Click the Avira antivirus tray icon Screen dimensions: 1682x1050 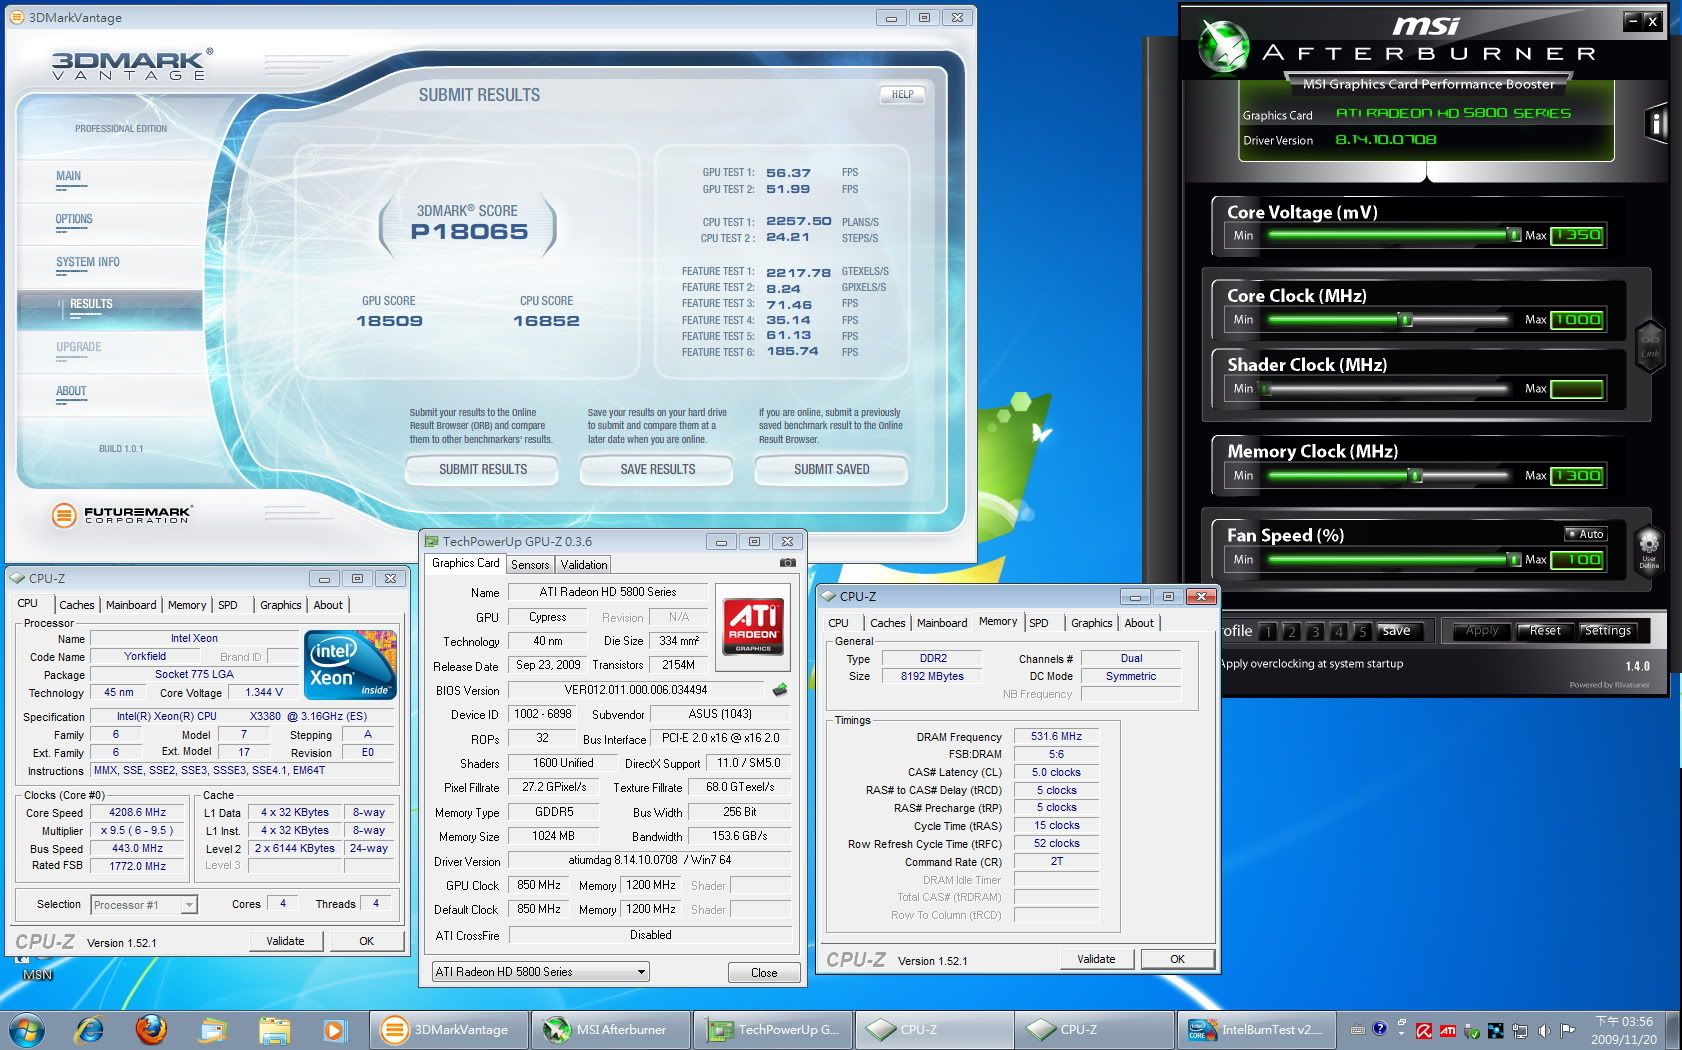pos(1423,1030)
